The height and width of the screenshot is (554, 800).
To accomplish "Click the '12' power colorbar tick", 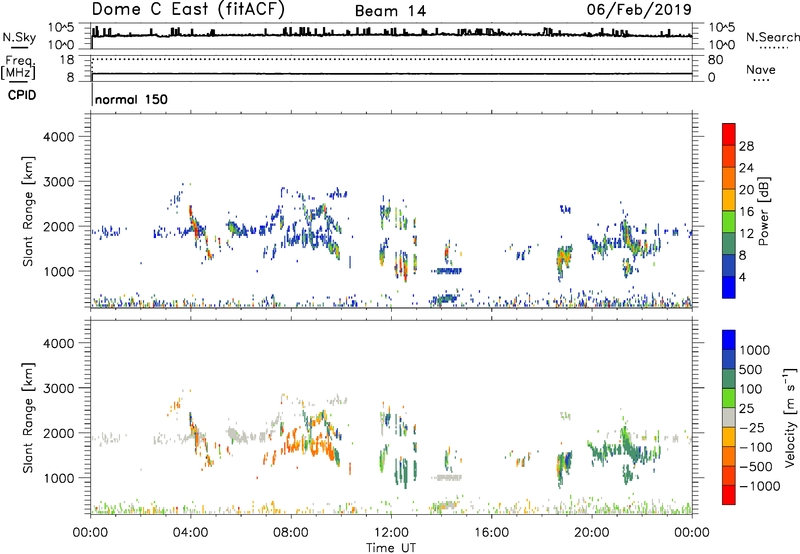I will pyautogui.click(x=746, y=234).
